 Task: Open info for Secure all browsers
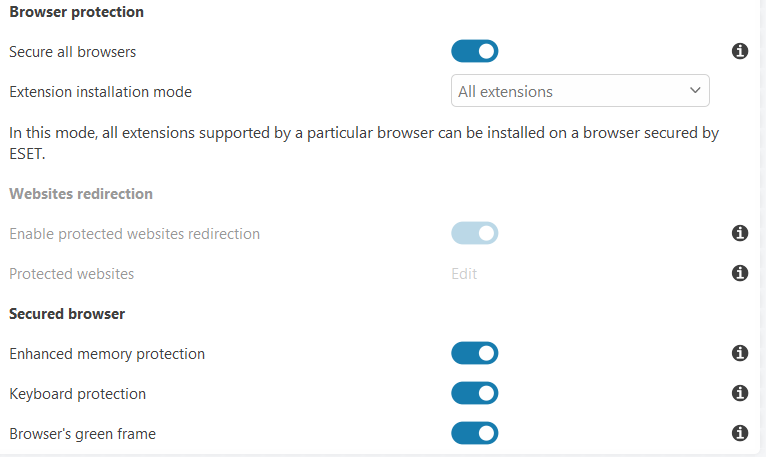click(x=740, y=51)
